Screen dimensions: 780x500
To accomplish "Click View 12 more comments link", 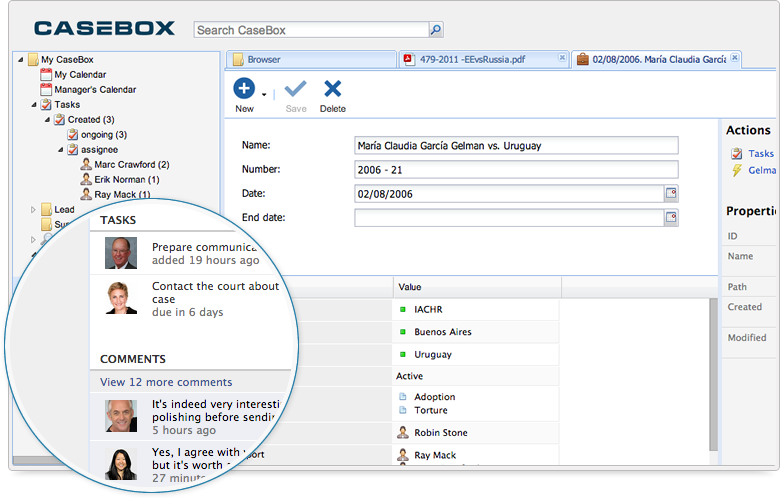I will (166, 382).
